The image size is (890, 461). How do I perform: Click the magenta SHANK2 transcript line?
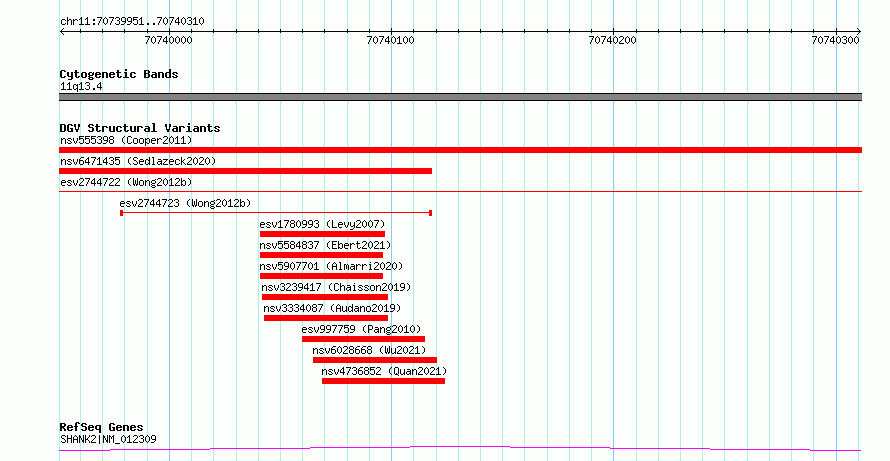coord(460,449)
